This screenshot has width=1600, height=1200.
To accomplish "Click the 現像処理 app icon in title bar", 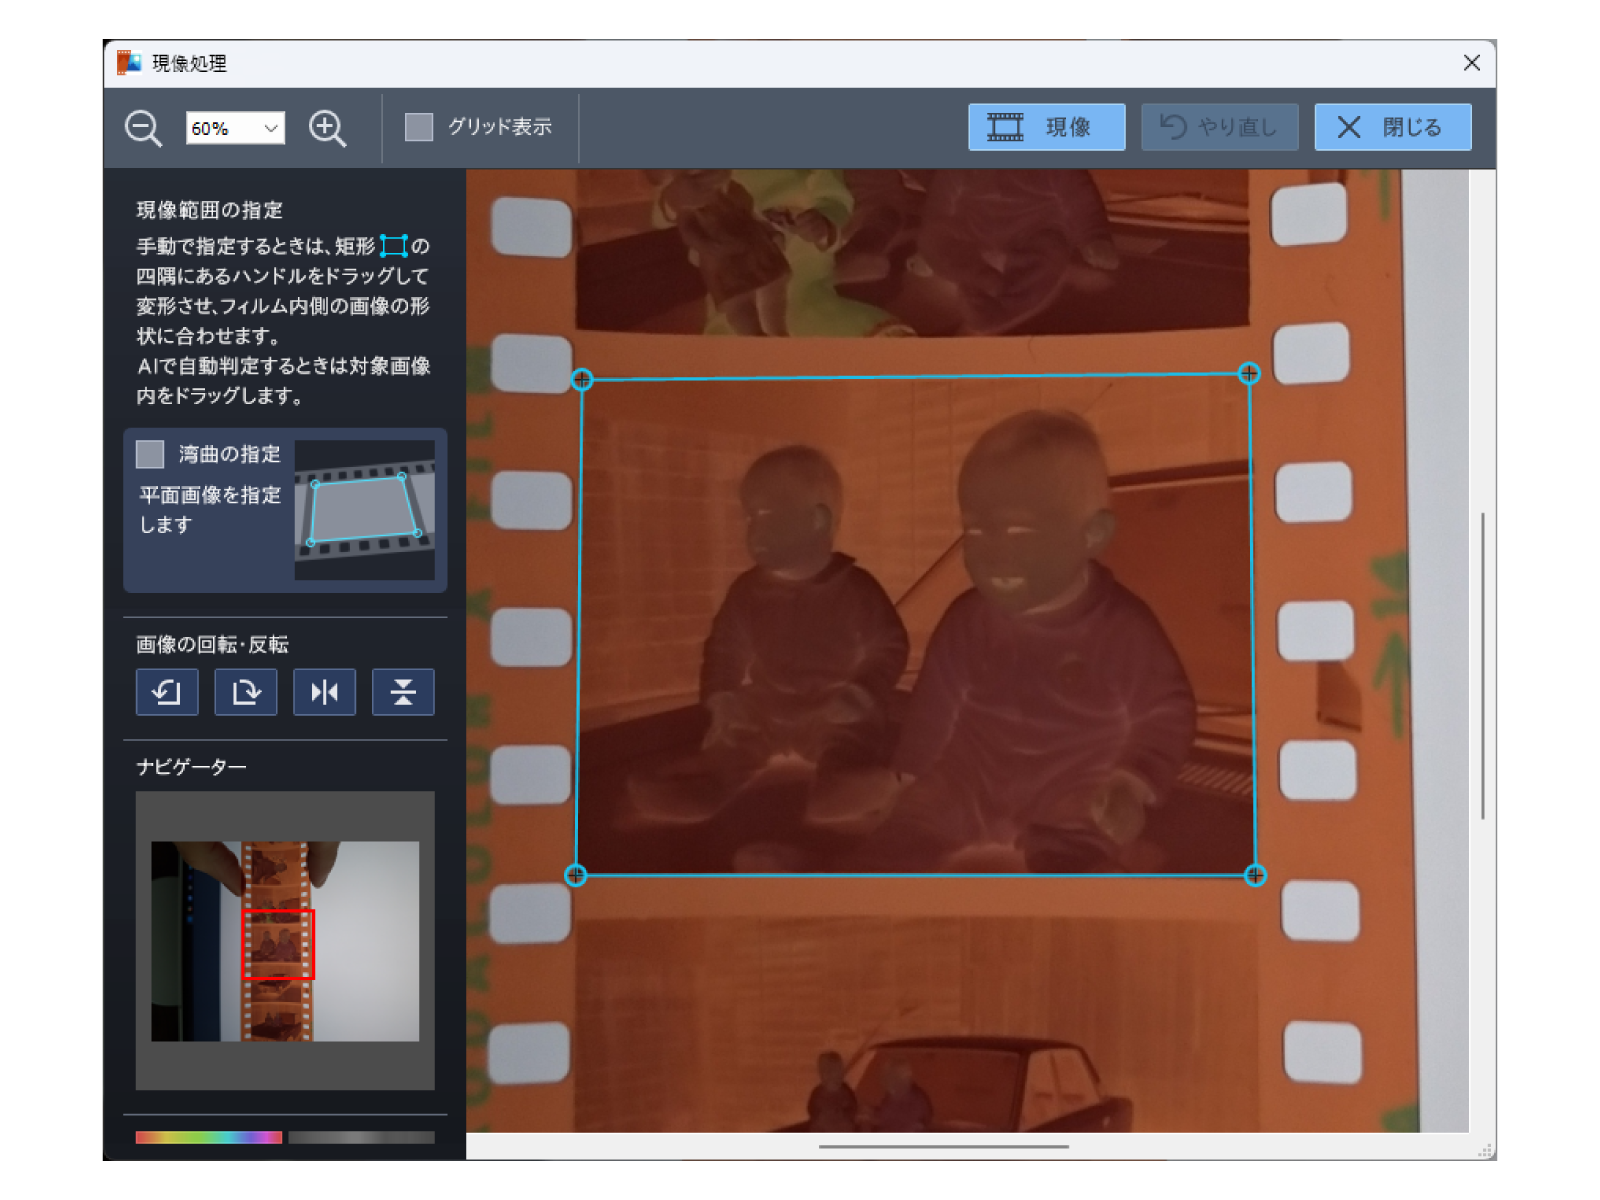I will click(129, 63).
